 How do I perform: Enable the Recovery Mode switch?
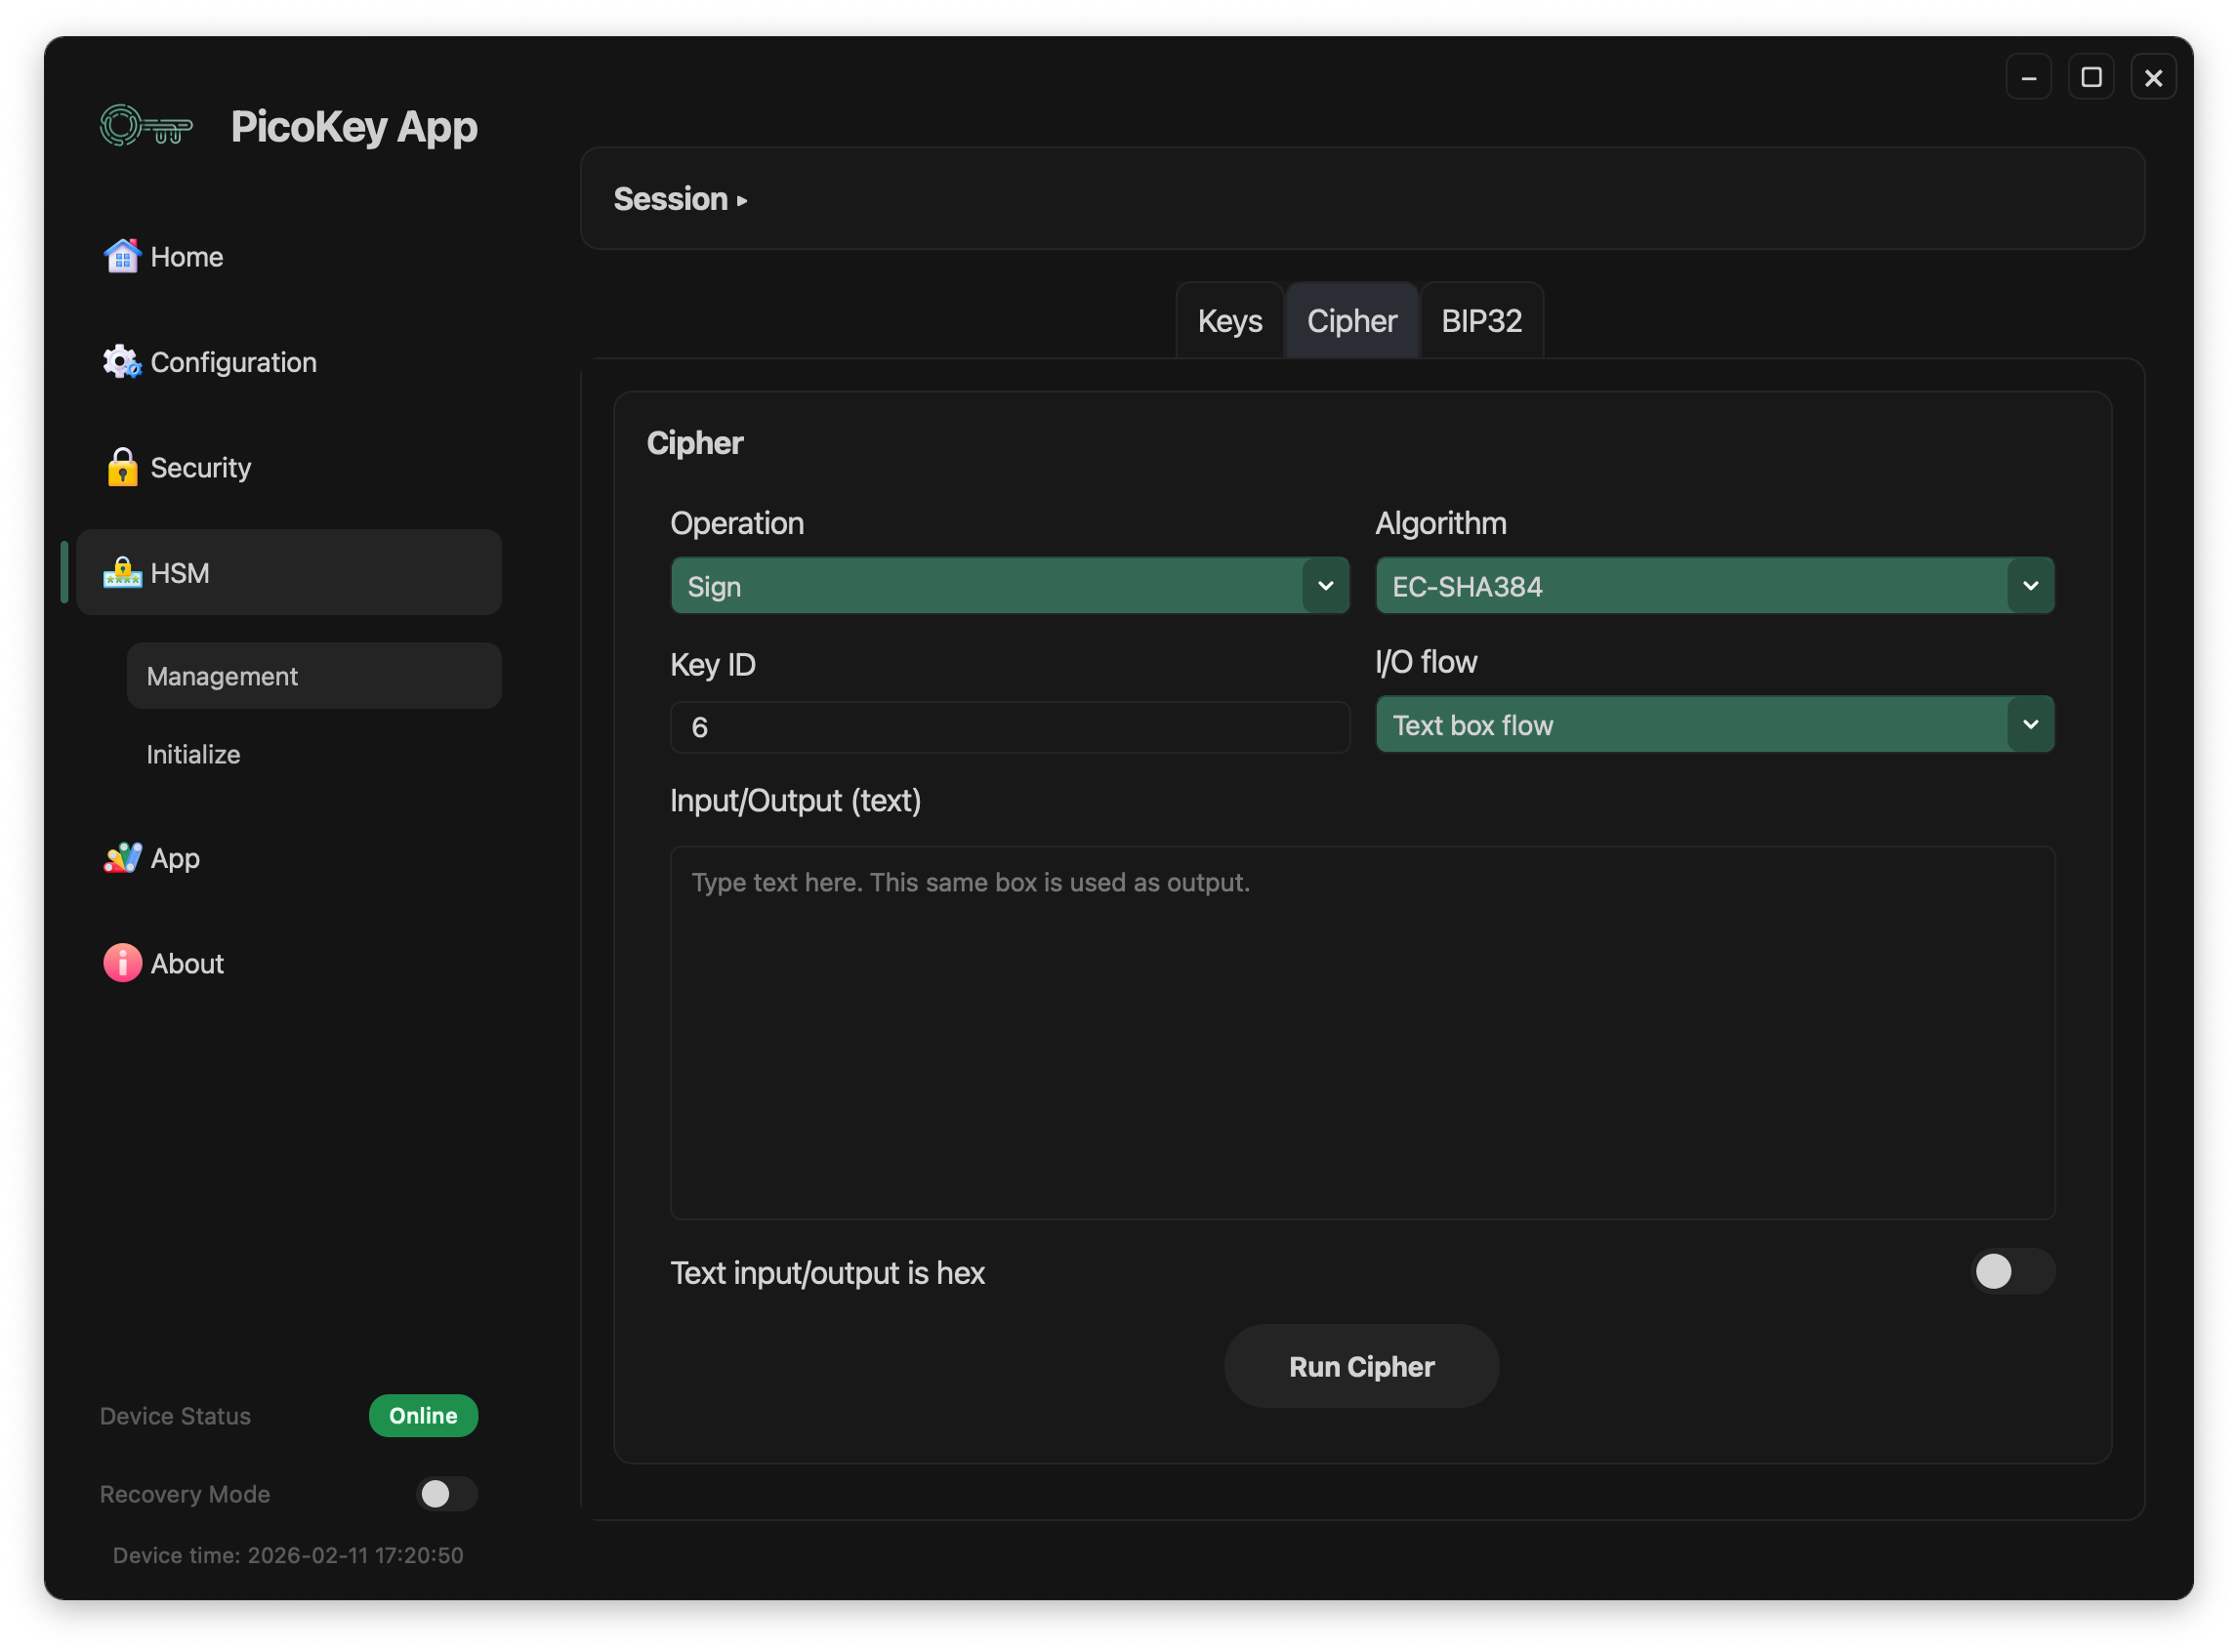click(x=446, y=1494)
